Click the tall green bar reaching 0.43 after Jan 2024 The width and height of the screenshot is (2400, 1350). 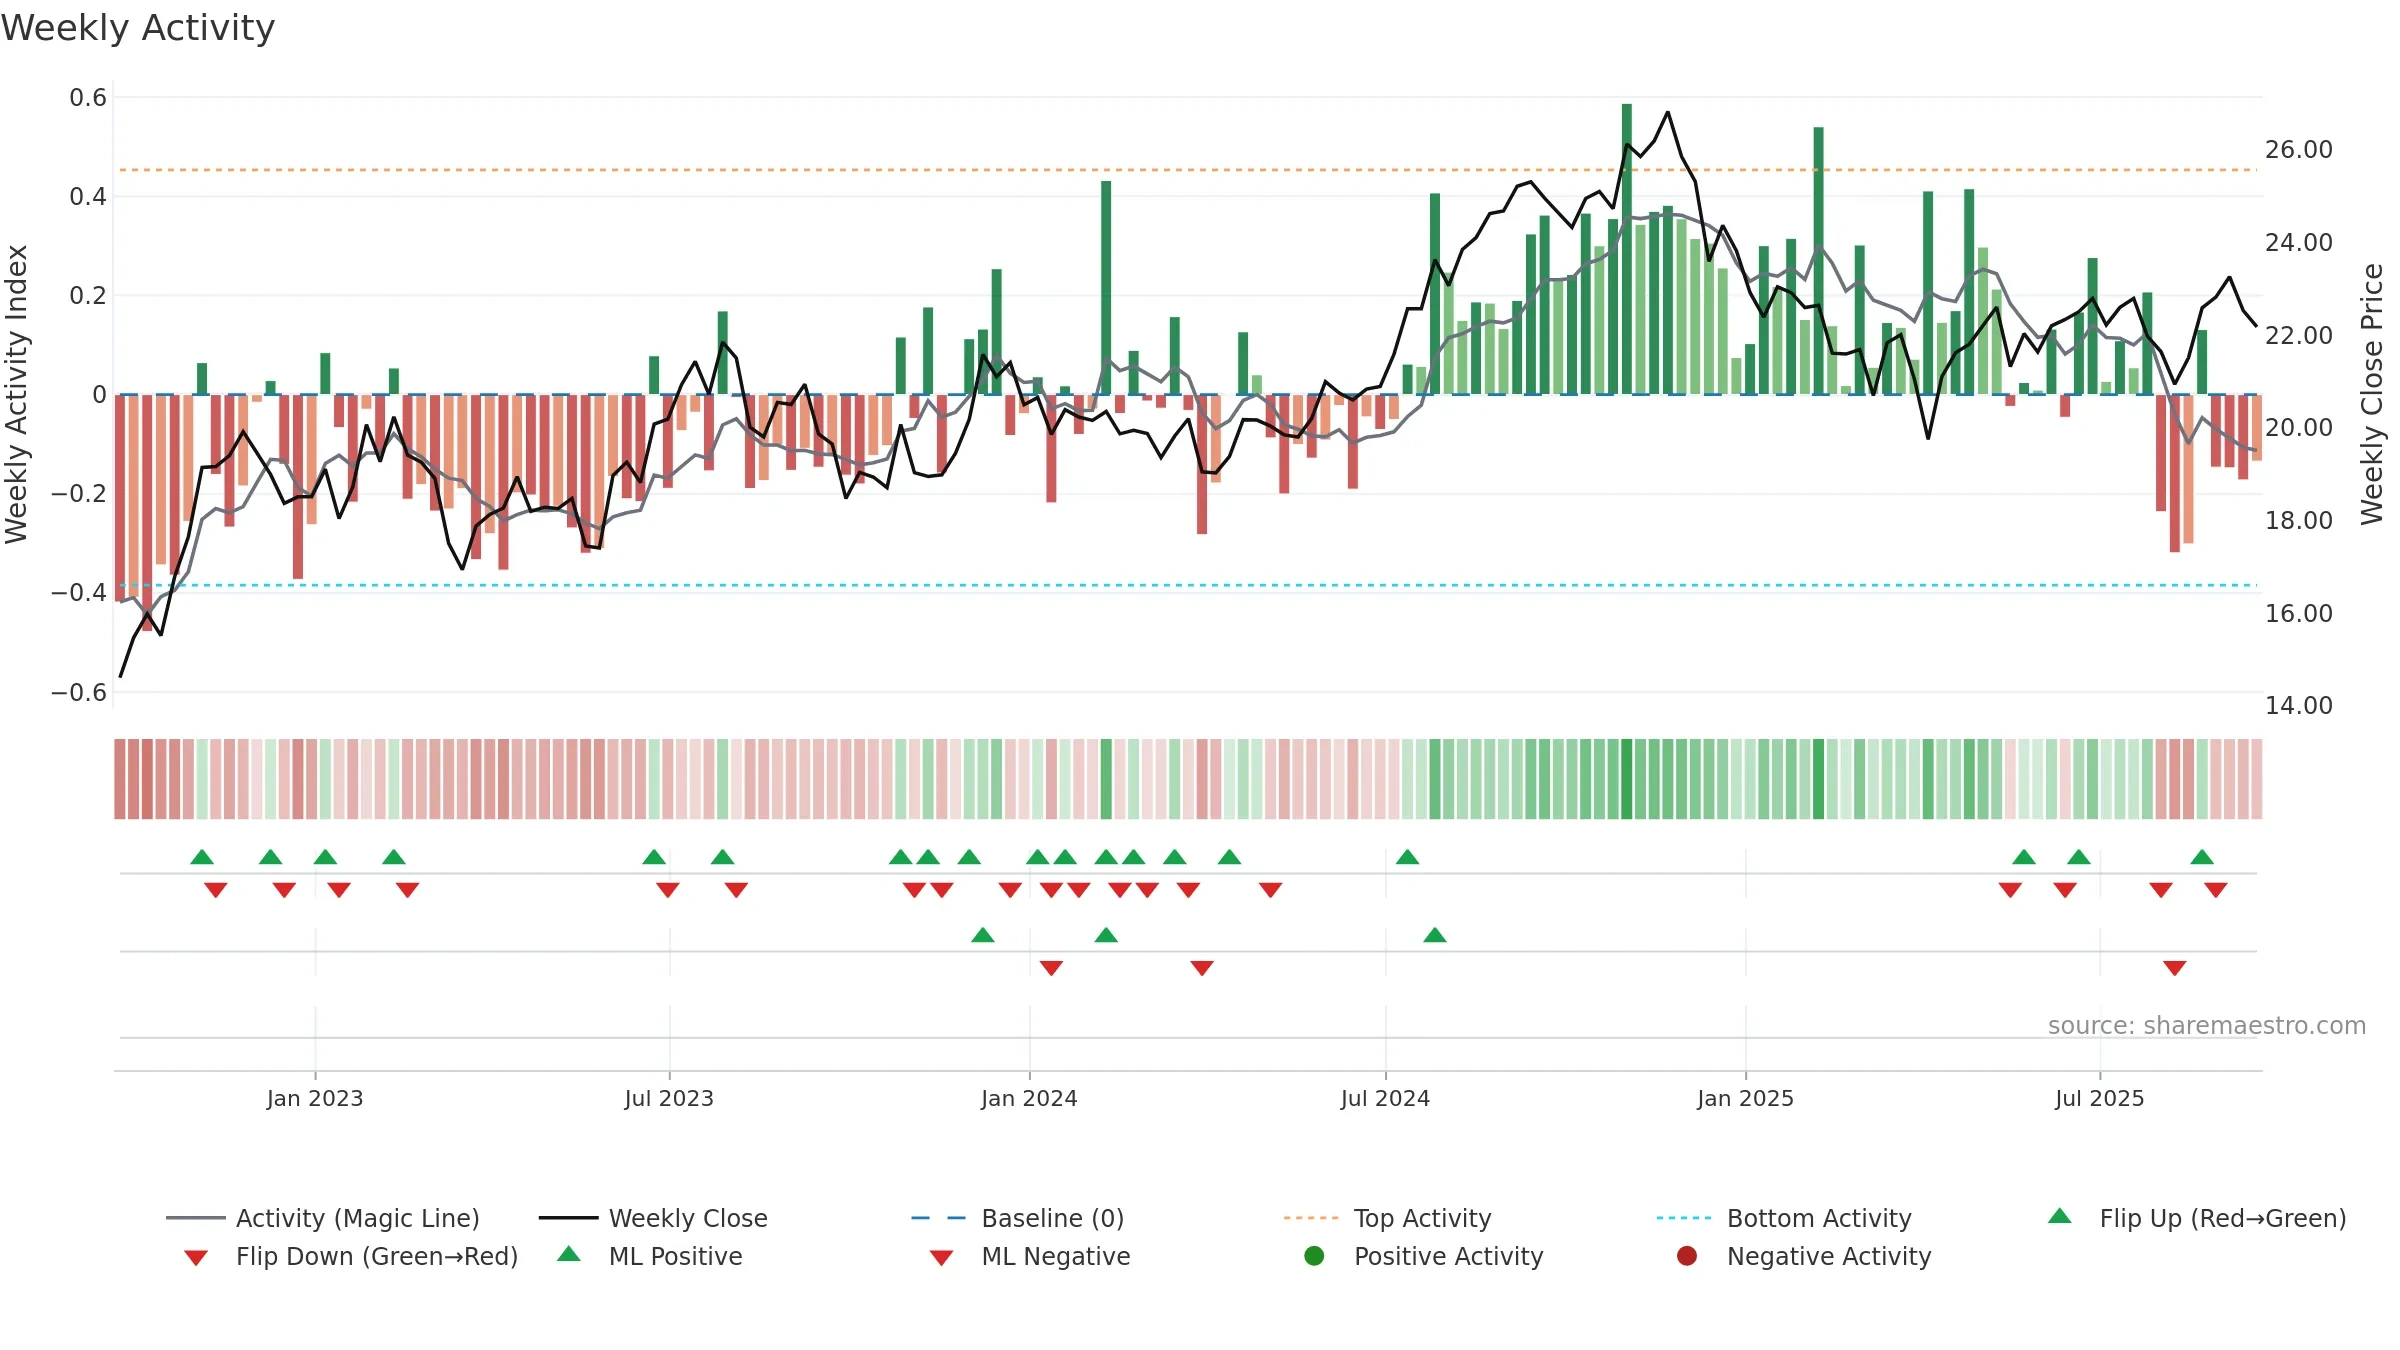click(1106, 288)
